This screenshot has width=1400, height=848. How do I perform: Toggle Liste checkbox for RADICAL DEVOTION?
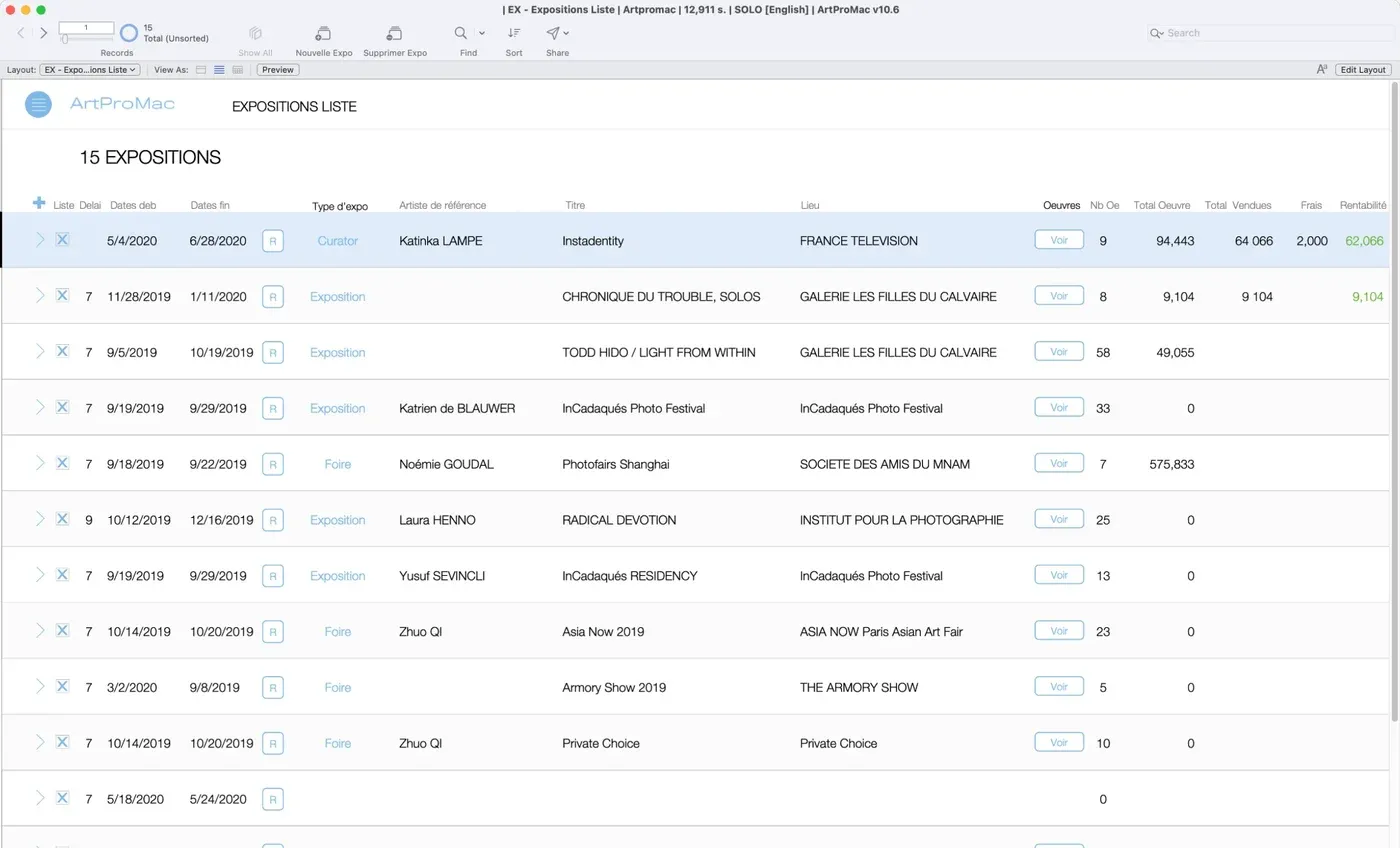(62, 519)
